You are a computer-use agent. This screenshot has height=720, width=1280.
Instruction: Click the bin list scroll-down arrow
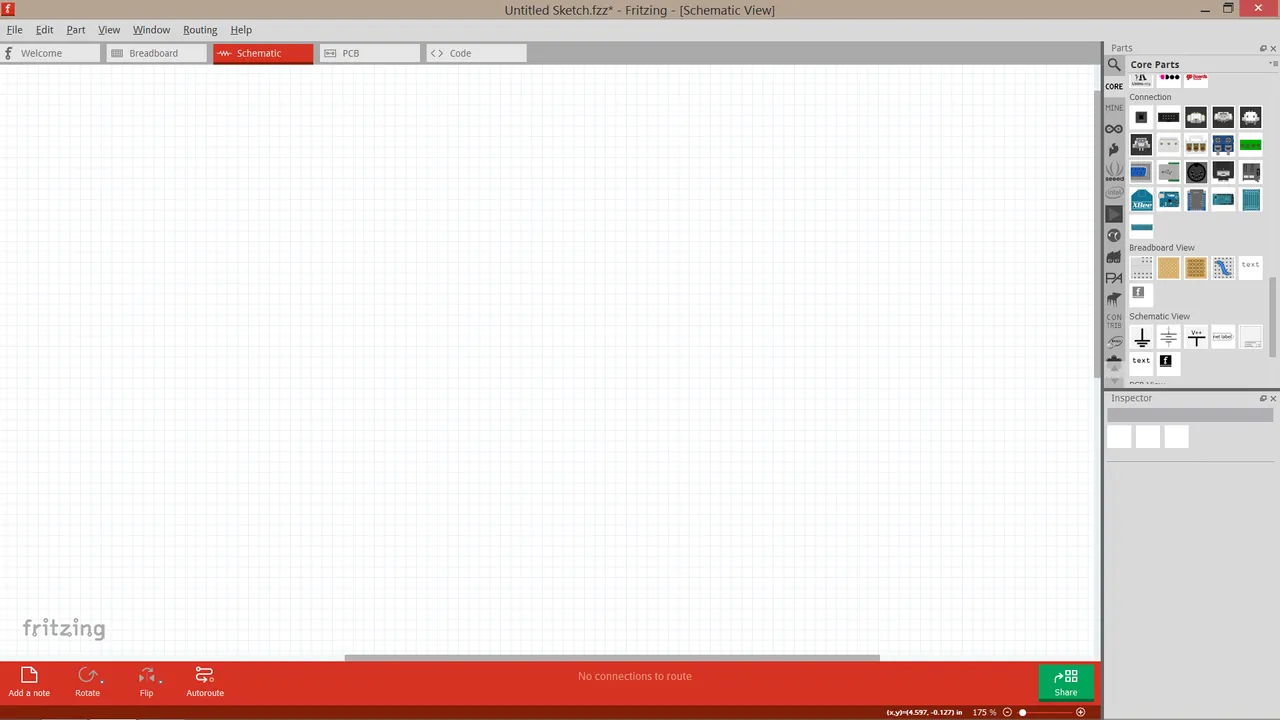click(x=1114, y=381)
